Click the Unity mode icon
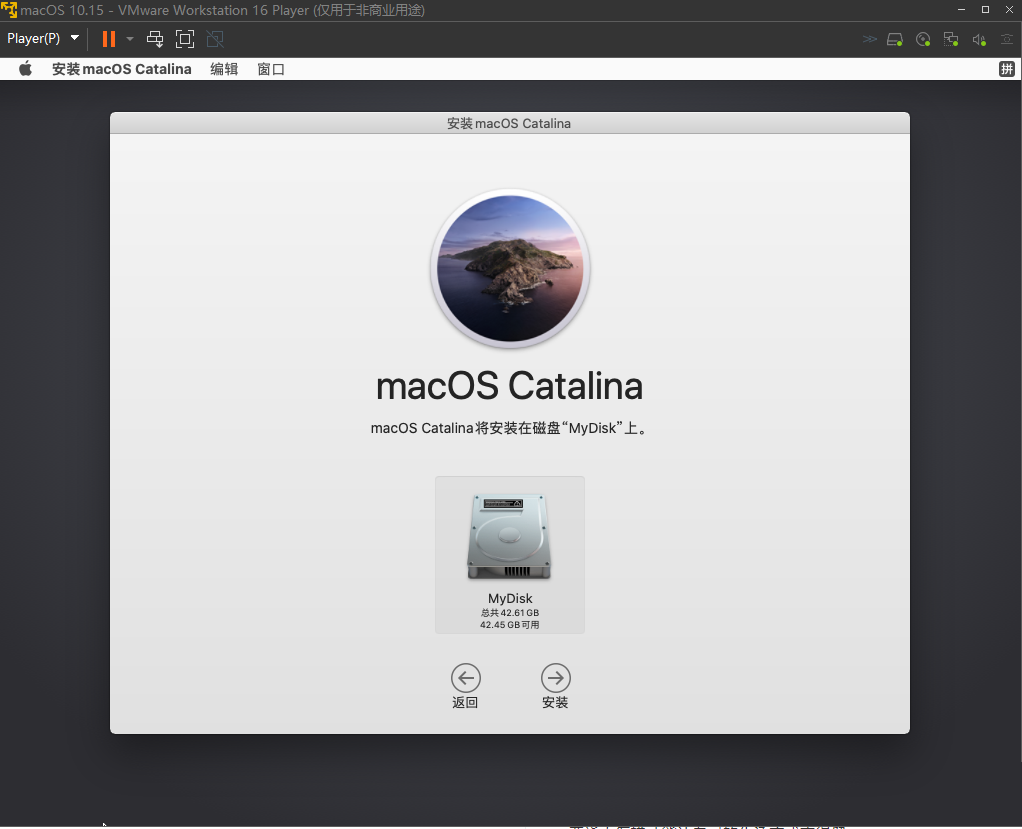This screenshot has width=1022, height=829. (x=215, y=39)
